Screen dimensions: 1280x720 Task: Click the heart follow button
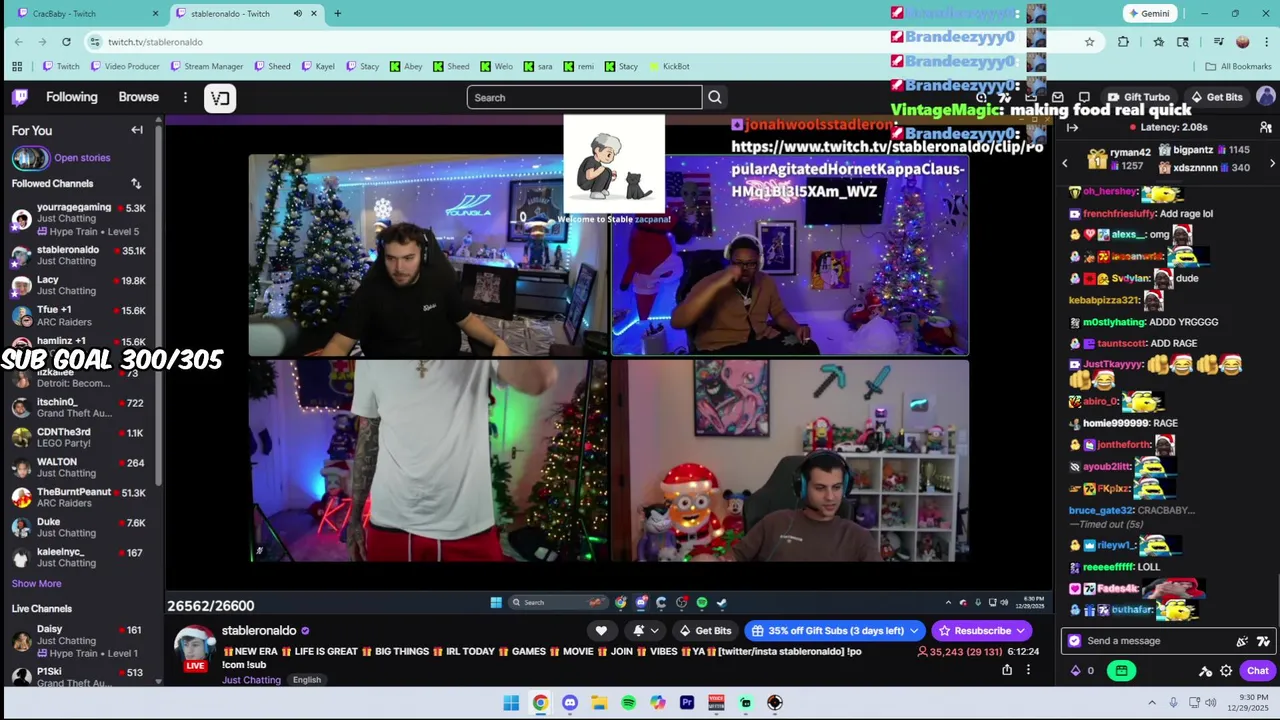click(x=601, y=631)
